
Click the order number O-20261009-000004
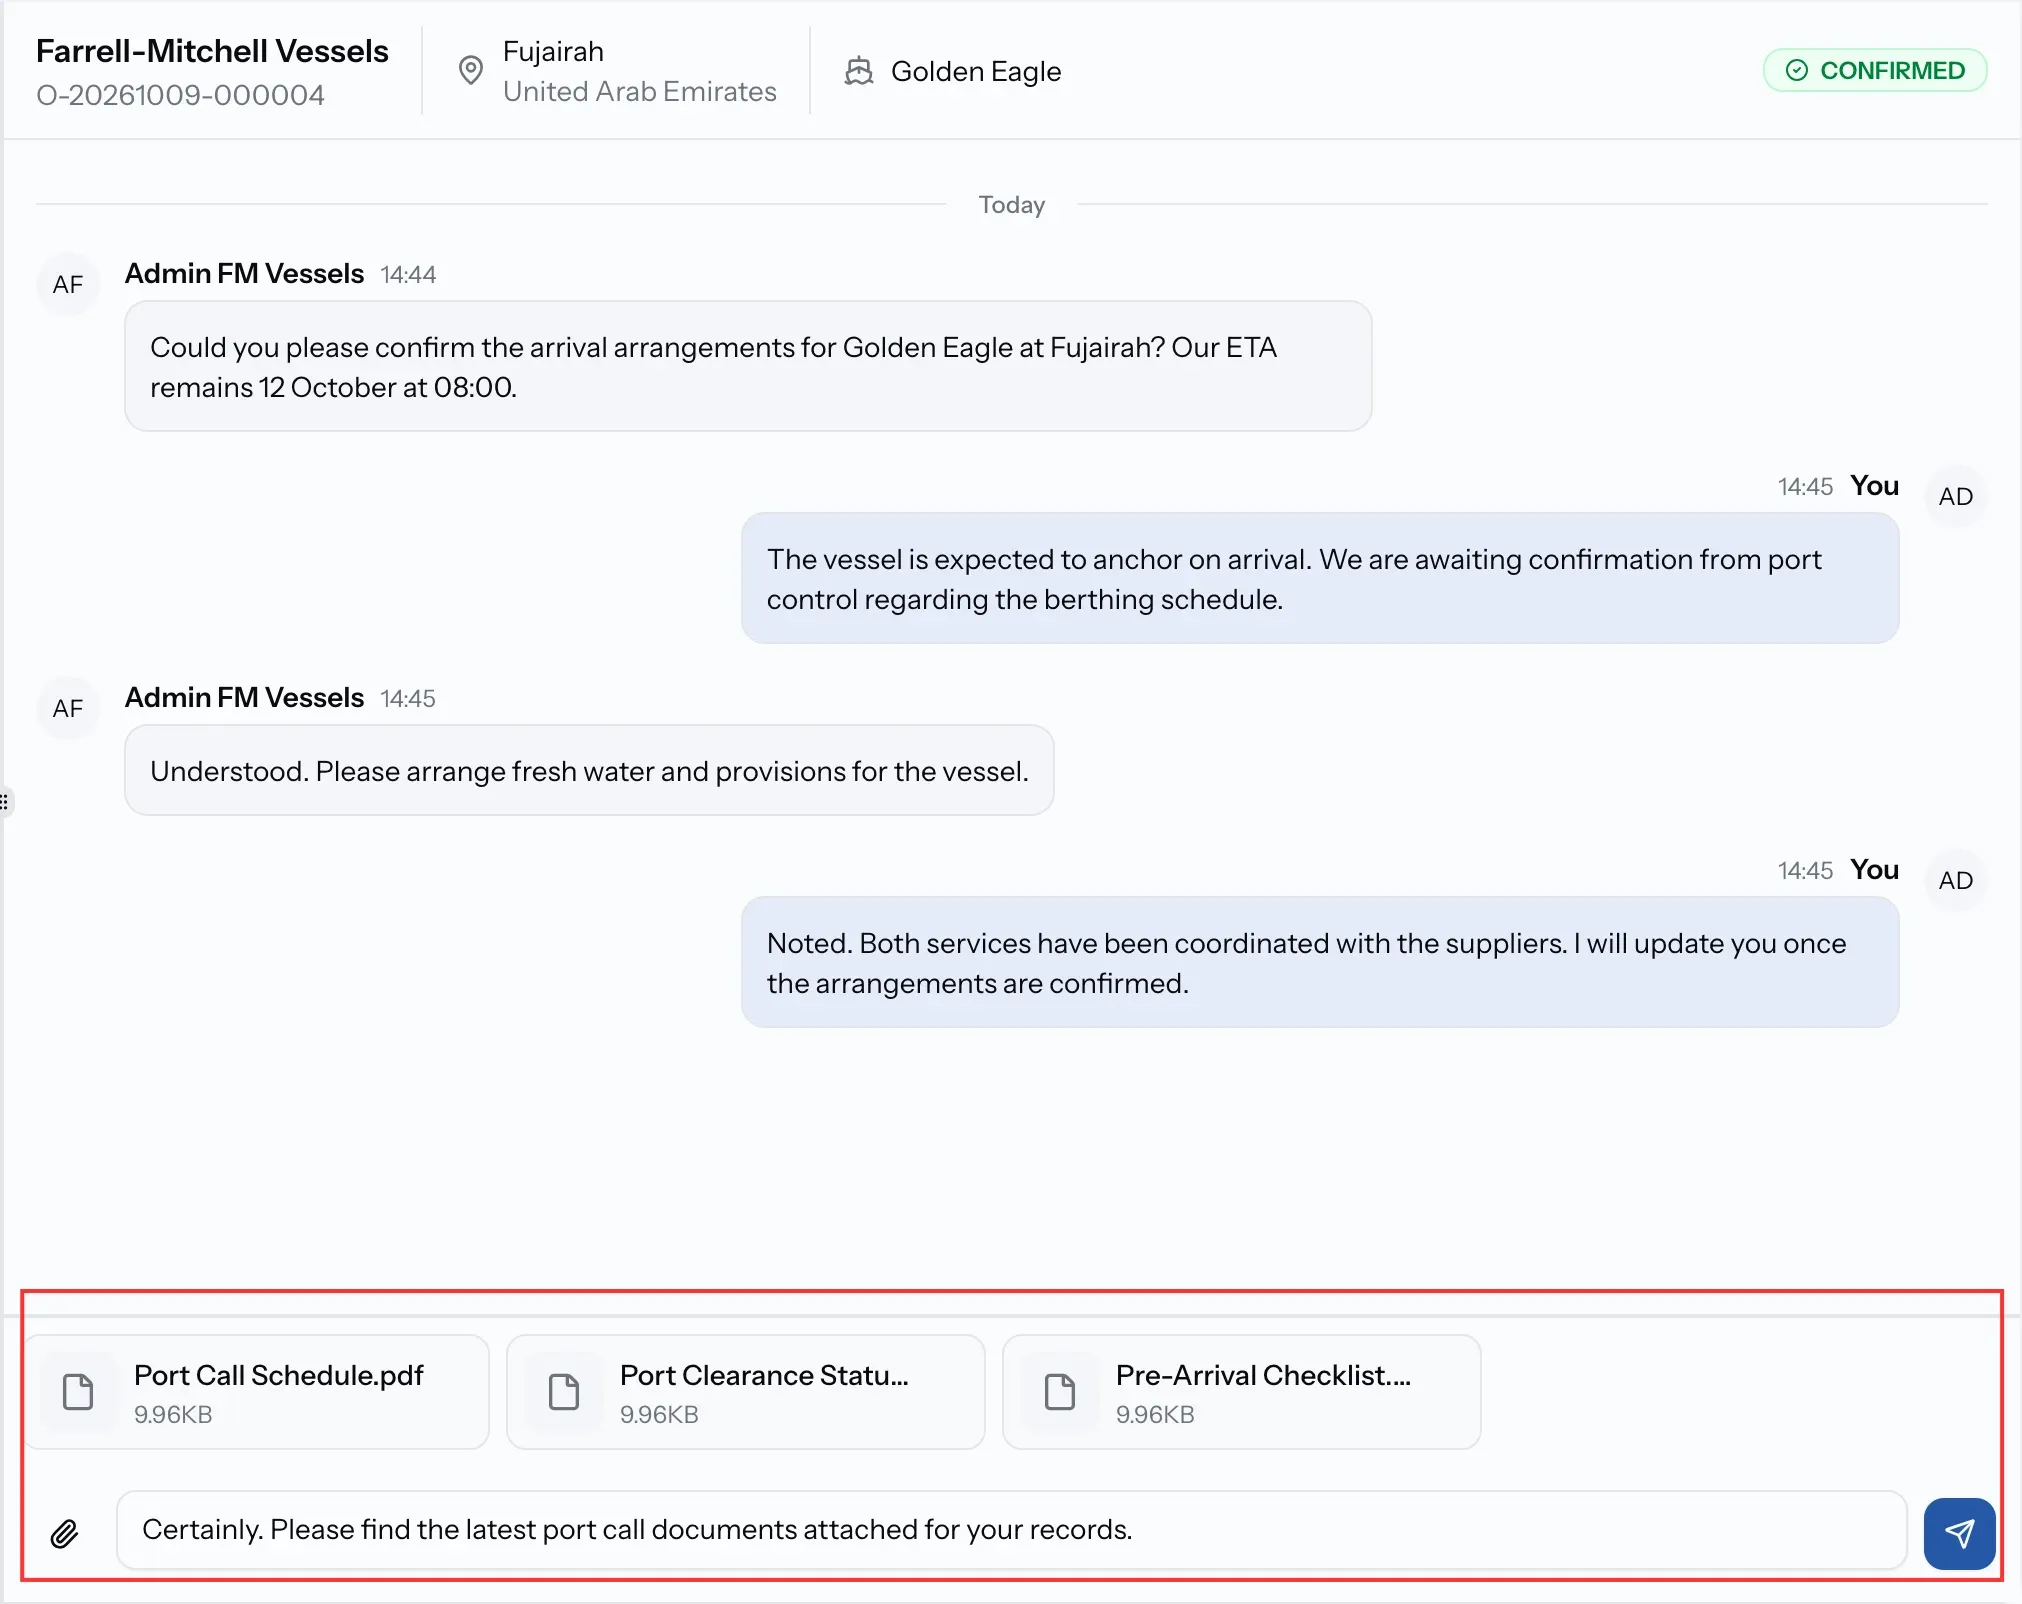point(181,95)
